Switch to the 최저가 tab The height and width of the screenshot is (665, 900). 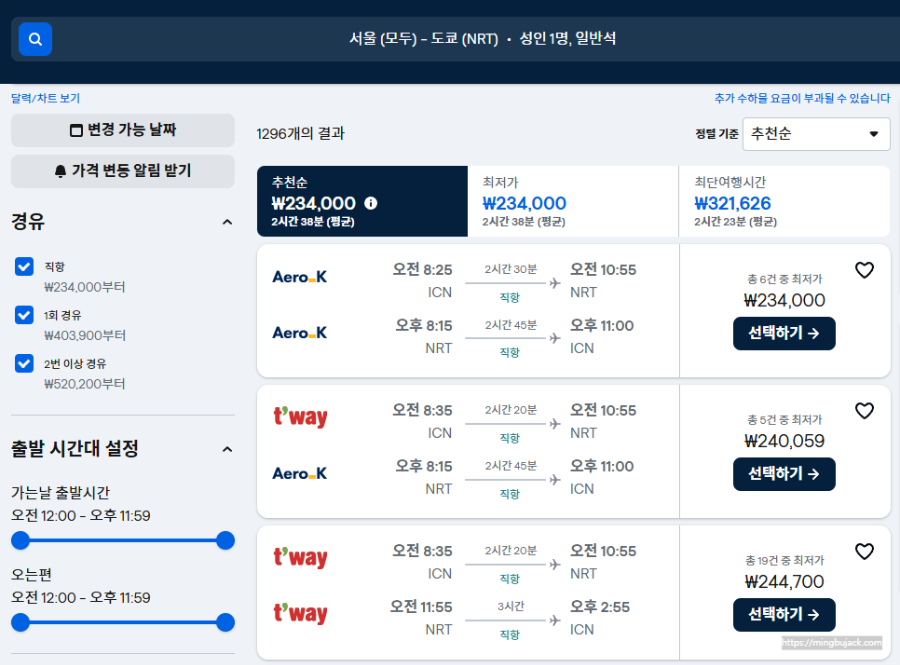tap(573, 201)
